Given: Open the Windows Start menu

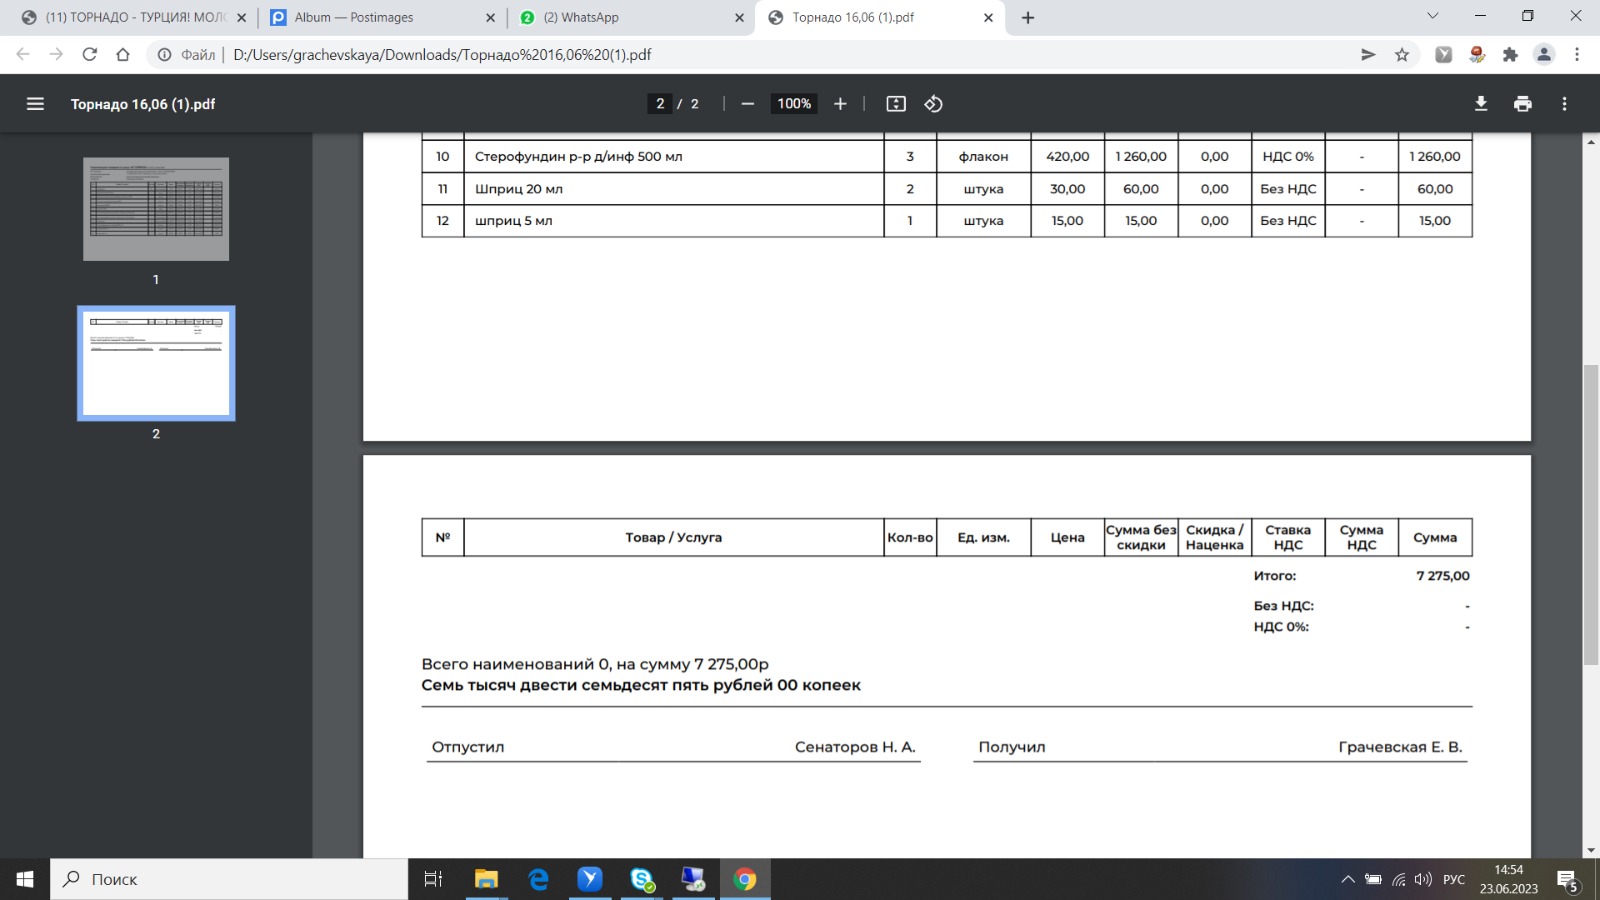Looking at the screenshot, I should (x=25, y=879).
